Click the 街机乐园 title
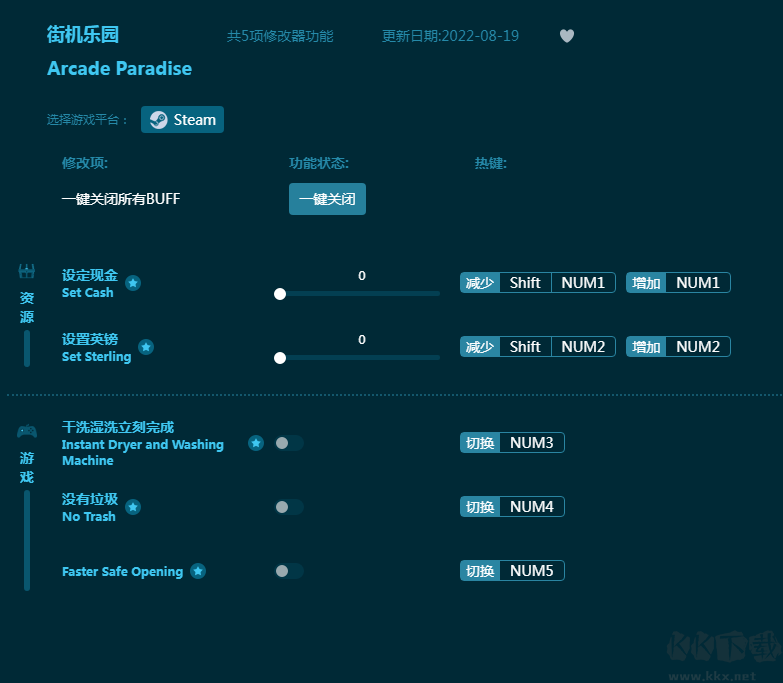Image resolution: width=783 pixels, height=683 pixels. pos(83,35)
